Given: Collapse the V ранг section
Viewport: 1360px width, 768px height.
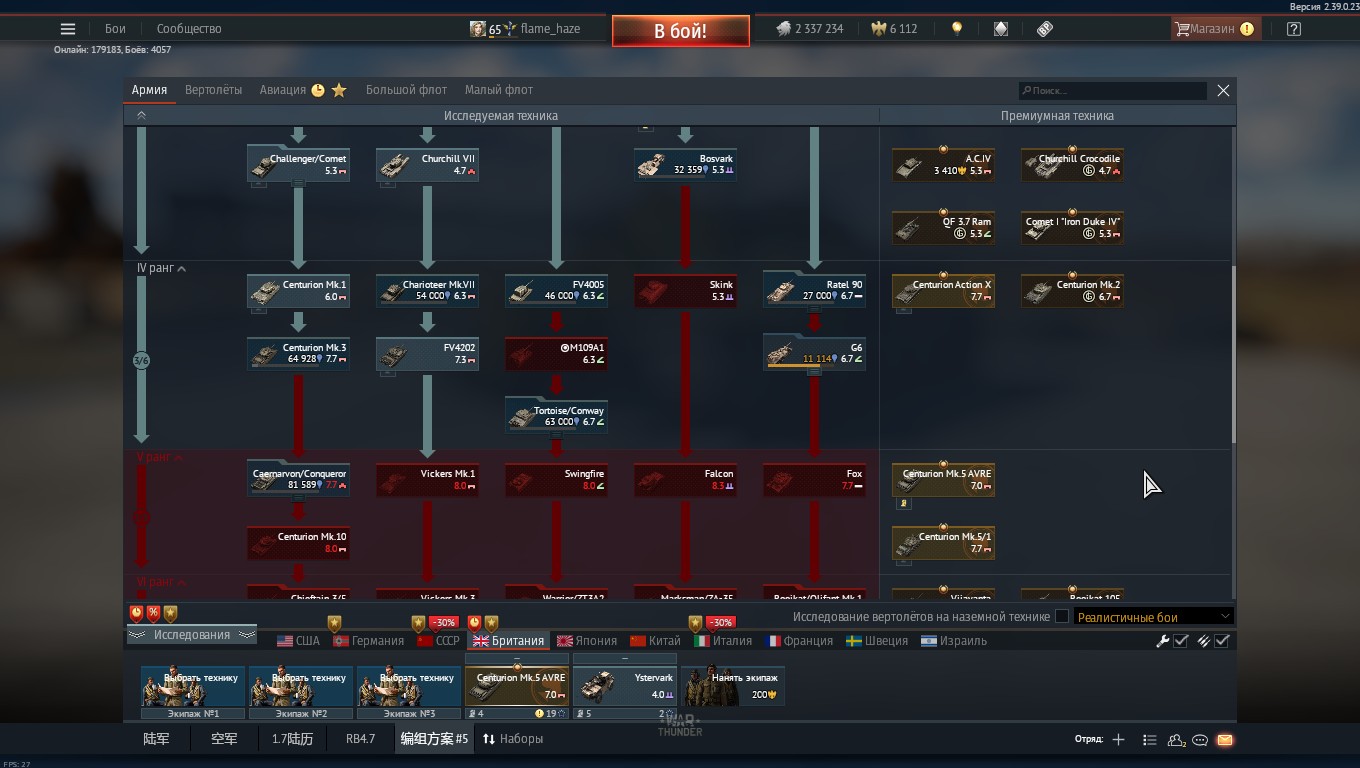Looking at the screenshot, I should (179, 458).
